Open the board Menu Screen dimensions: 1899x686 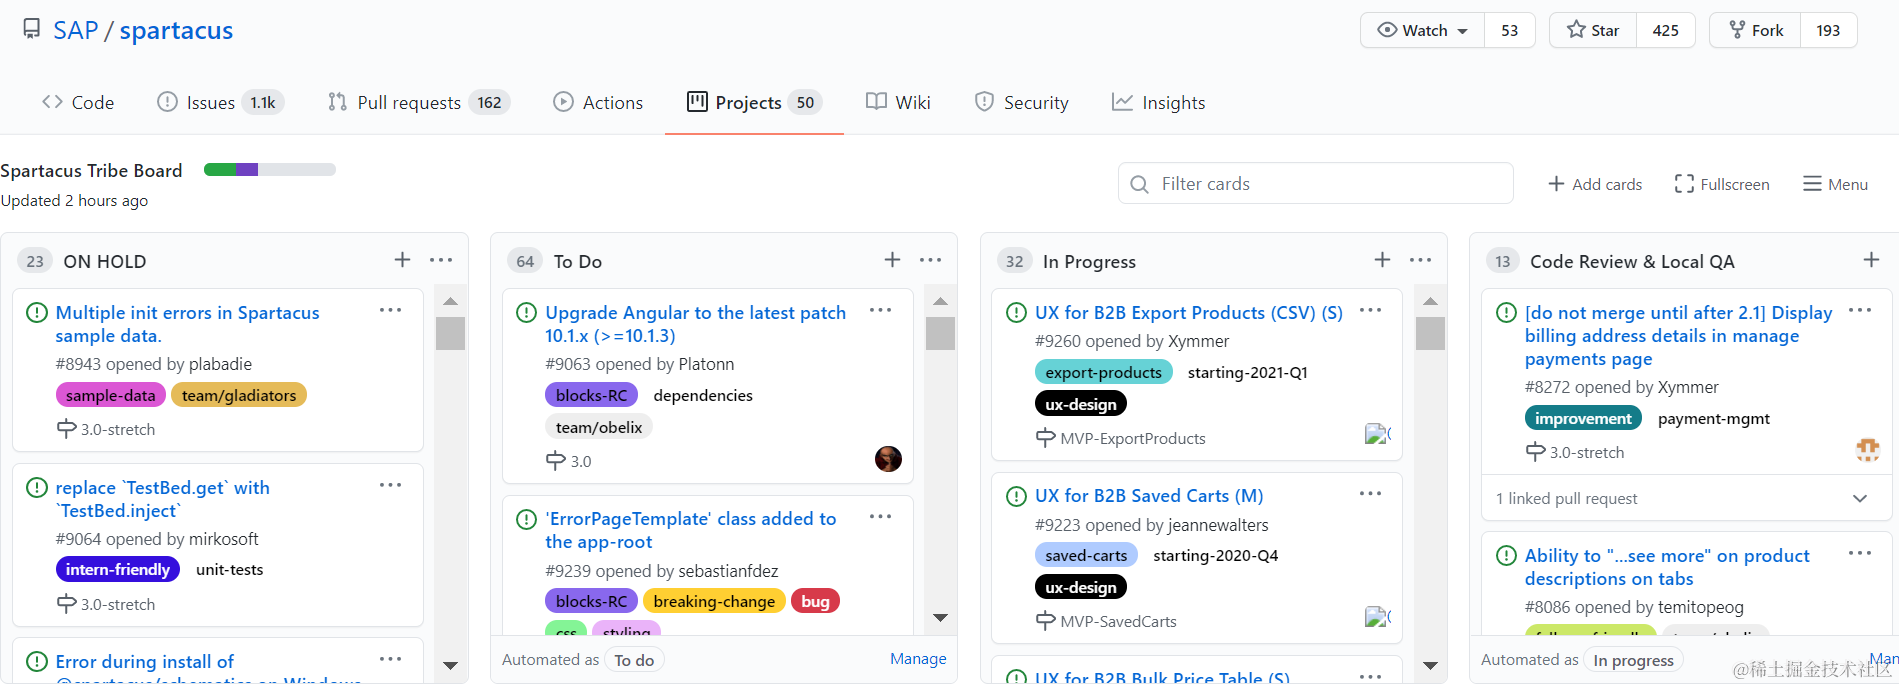1835,184
